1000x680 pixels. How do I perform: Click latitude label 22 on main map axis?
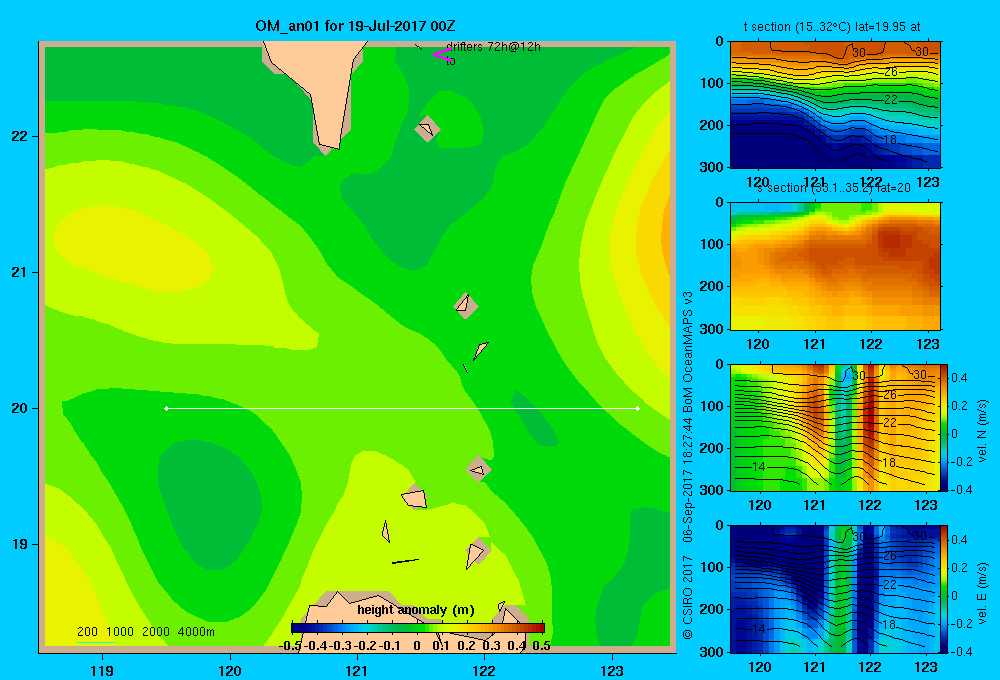pos(20,136)
